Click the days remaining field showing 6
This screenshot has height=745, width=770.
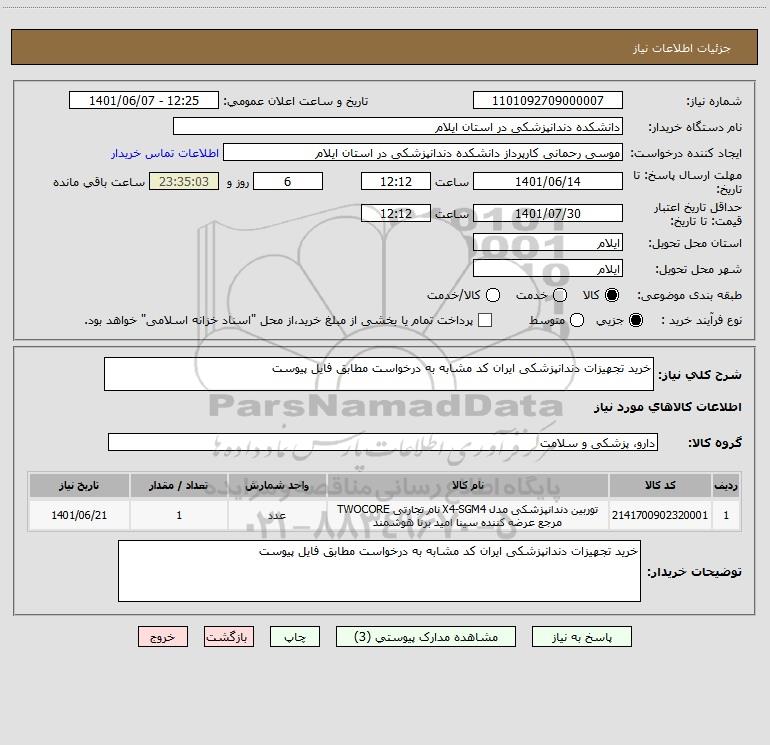point(288,181)
